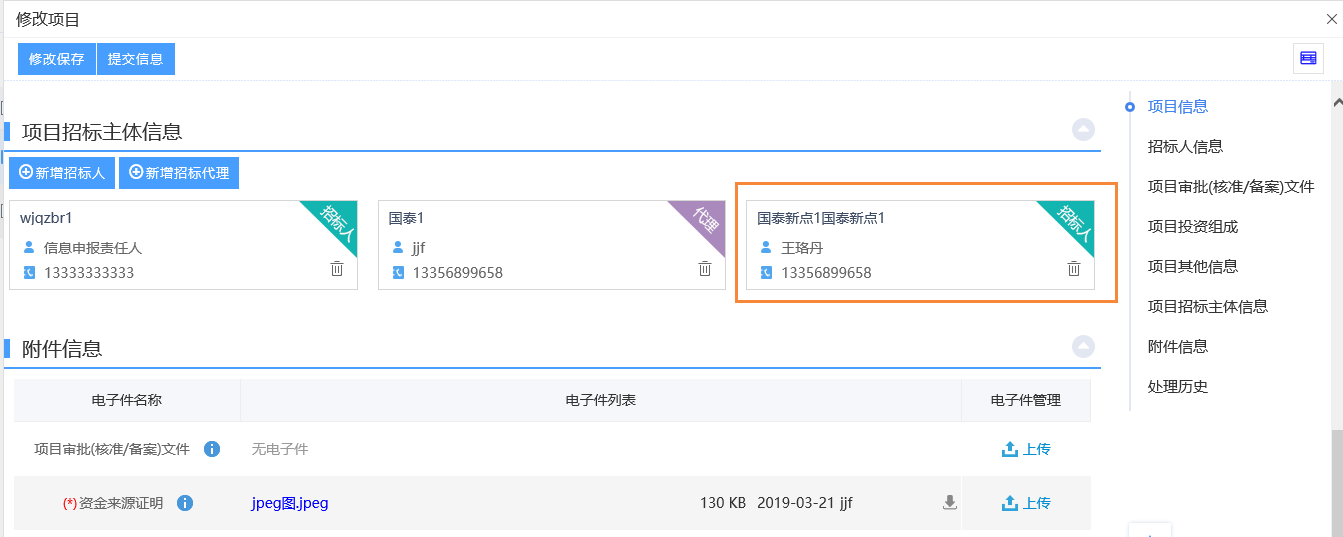Jump to 招标人信息 in side navigation
Image resolution: width=1343 pixels, height=537 pixels.
(1185, 147)
